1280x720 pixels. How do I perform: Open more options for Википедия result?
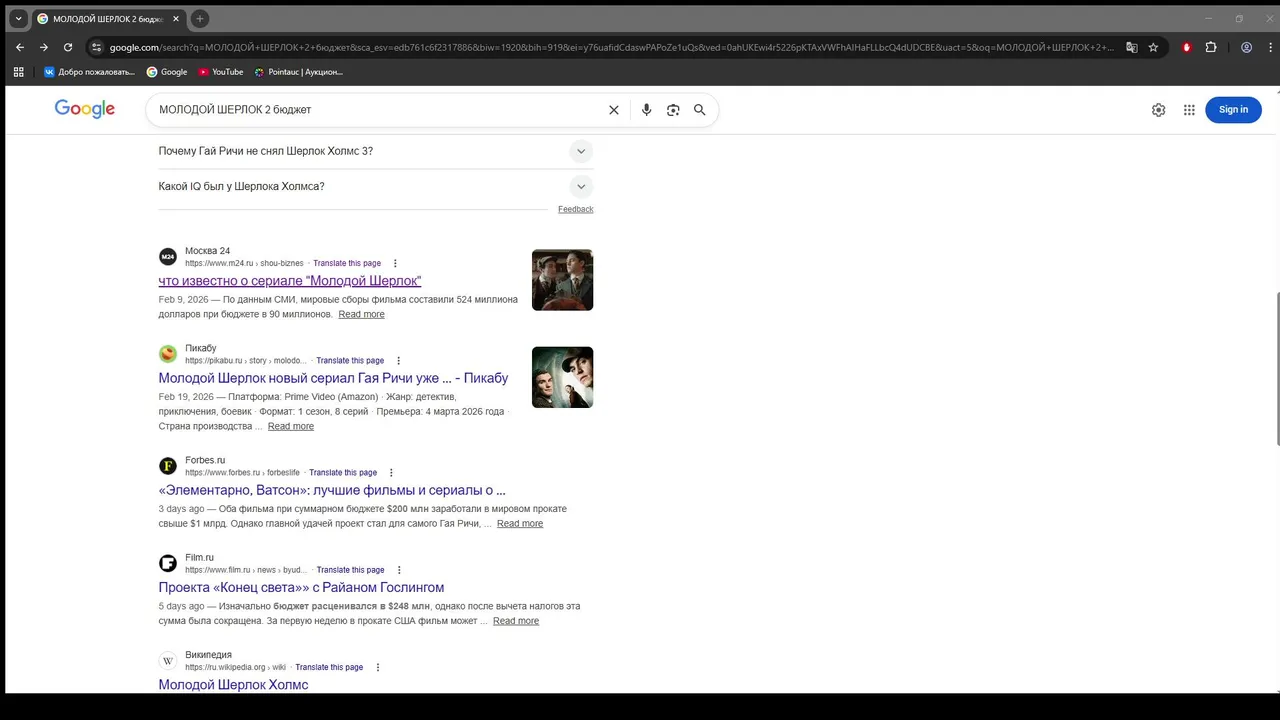377,667
